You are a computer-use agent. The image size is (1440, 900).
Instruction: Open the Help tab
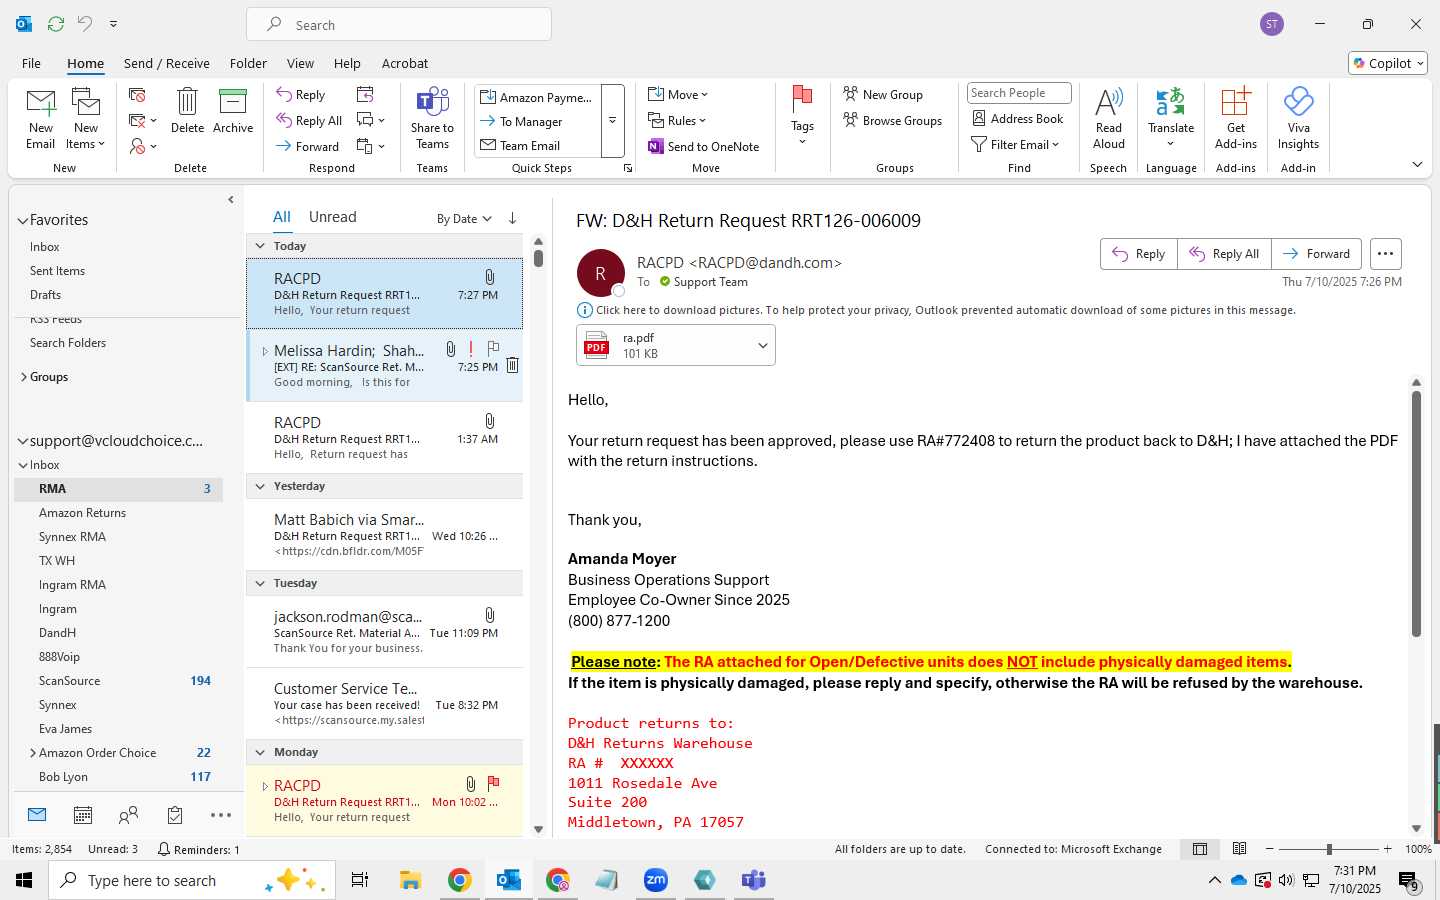coord(347,63)
